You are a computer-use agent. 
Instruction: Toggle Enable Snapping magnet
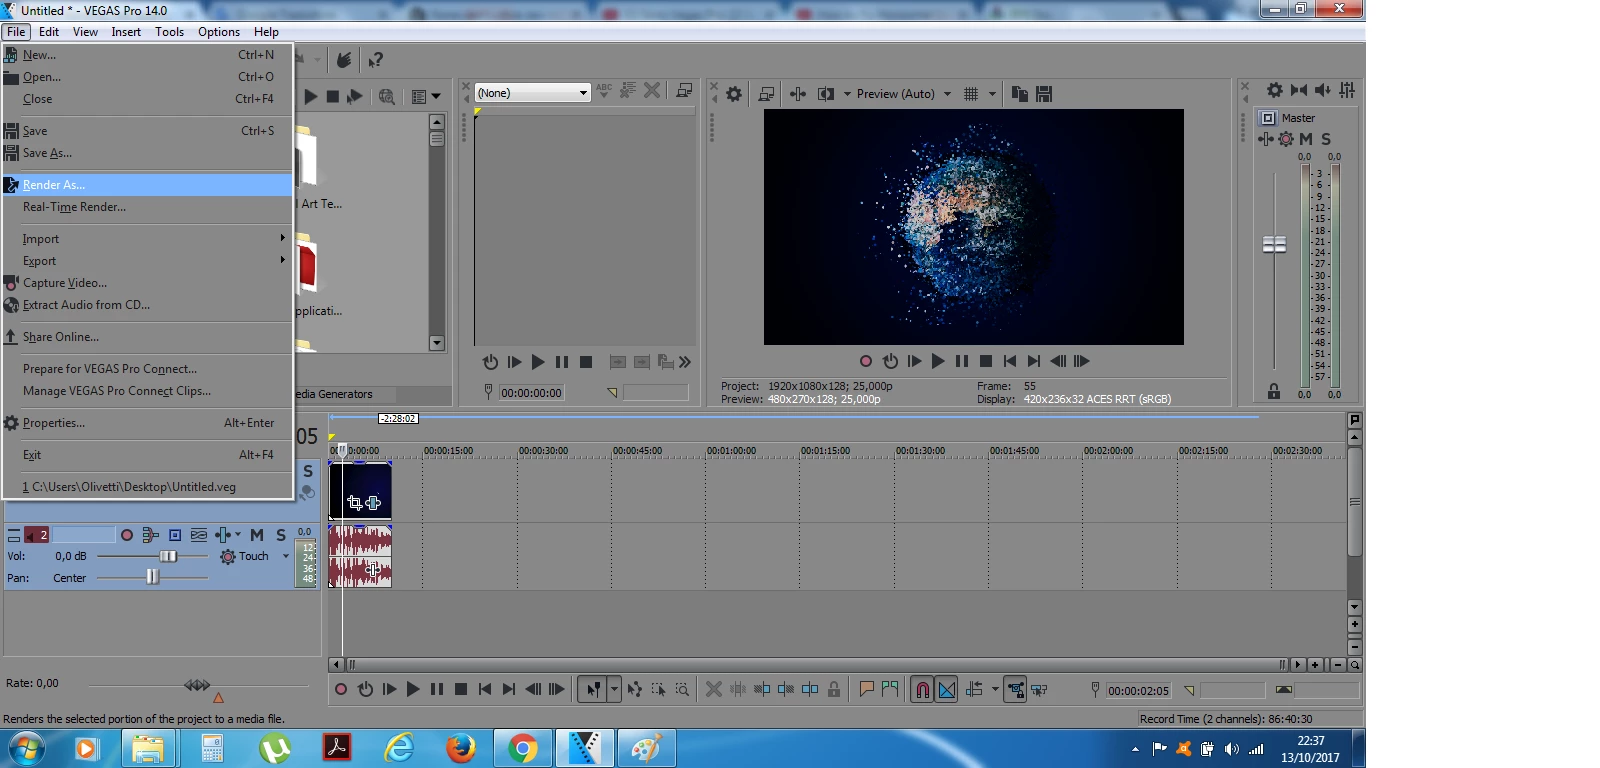[x=922, y=689]
